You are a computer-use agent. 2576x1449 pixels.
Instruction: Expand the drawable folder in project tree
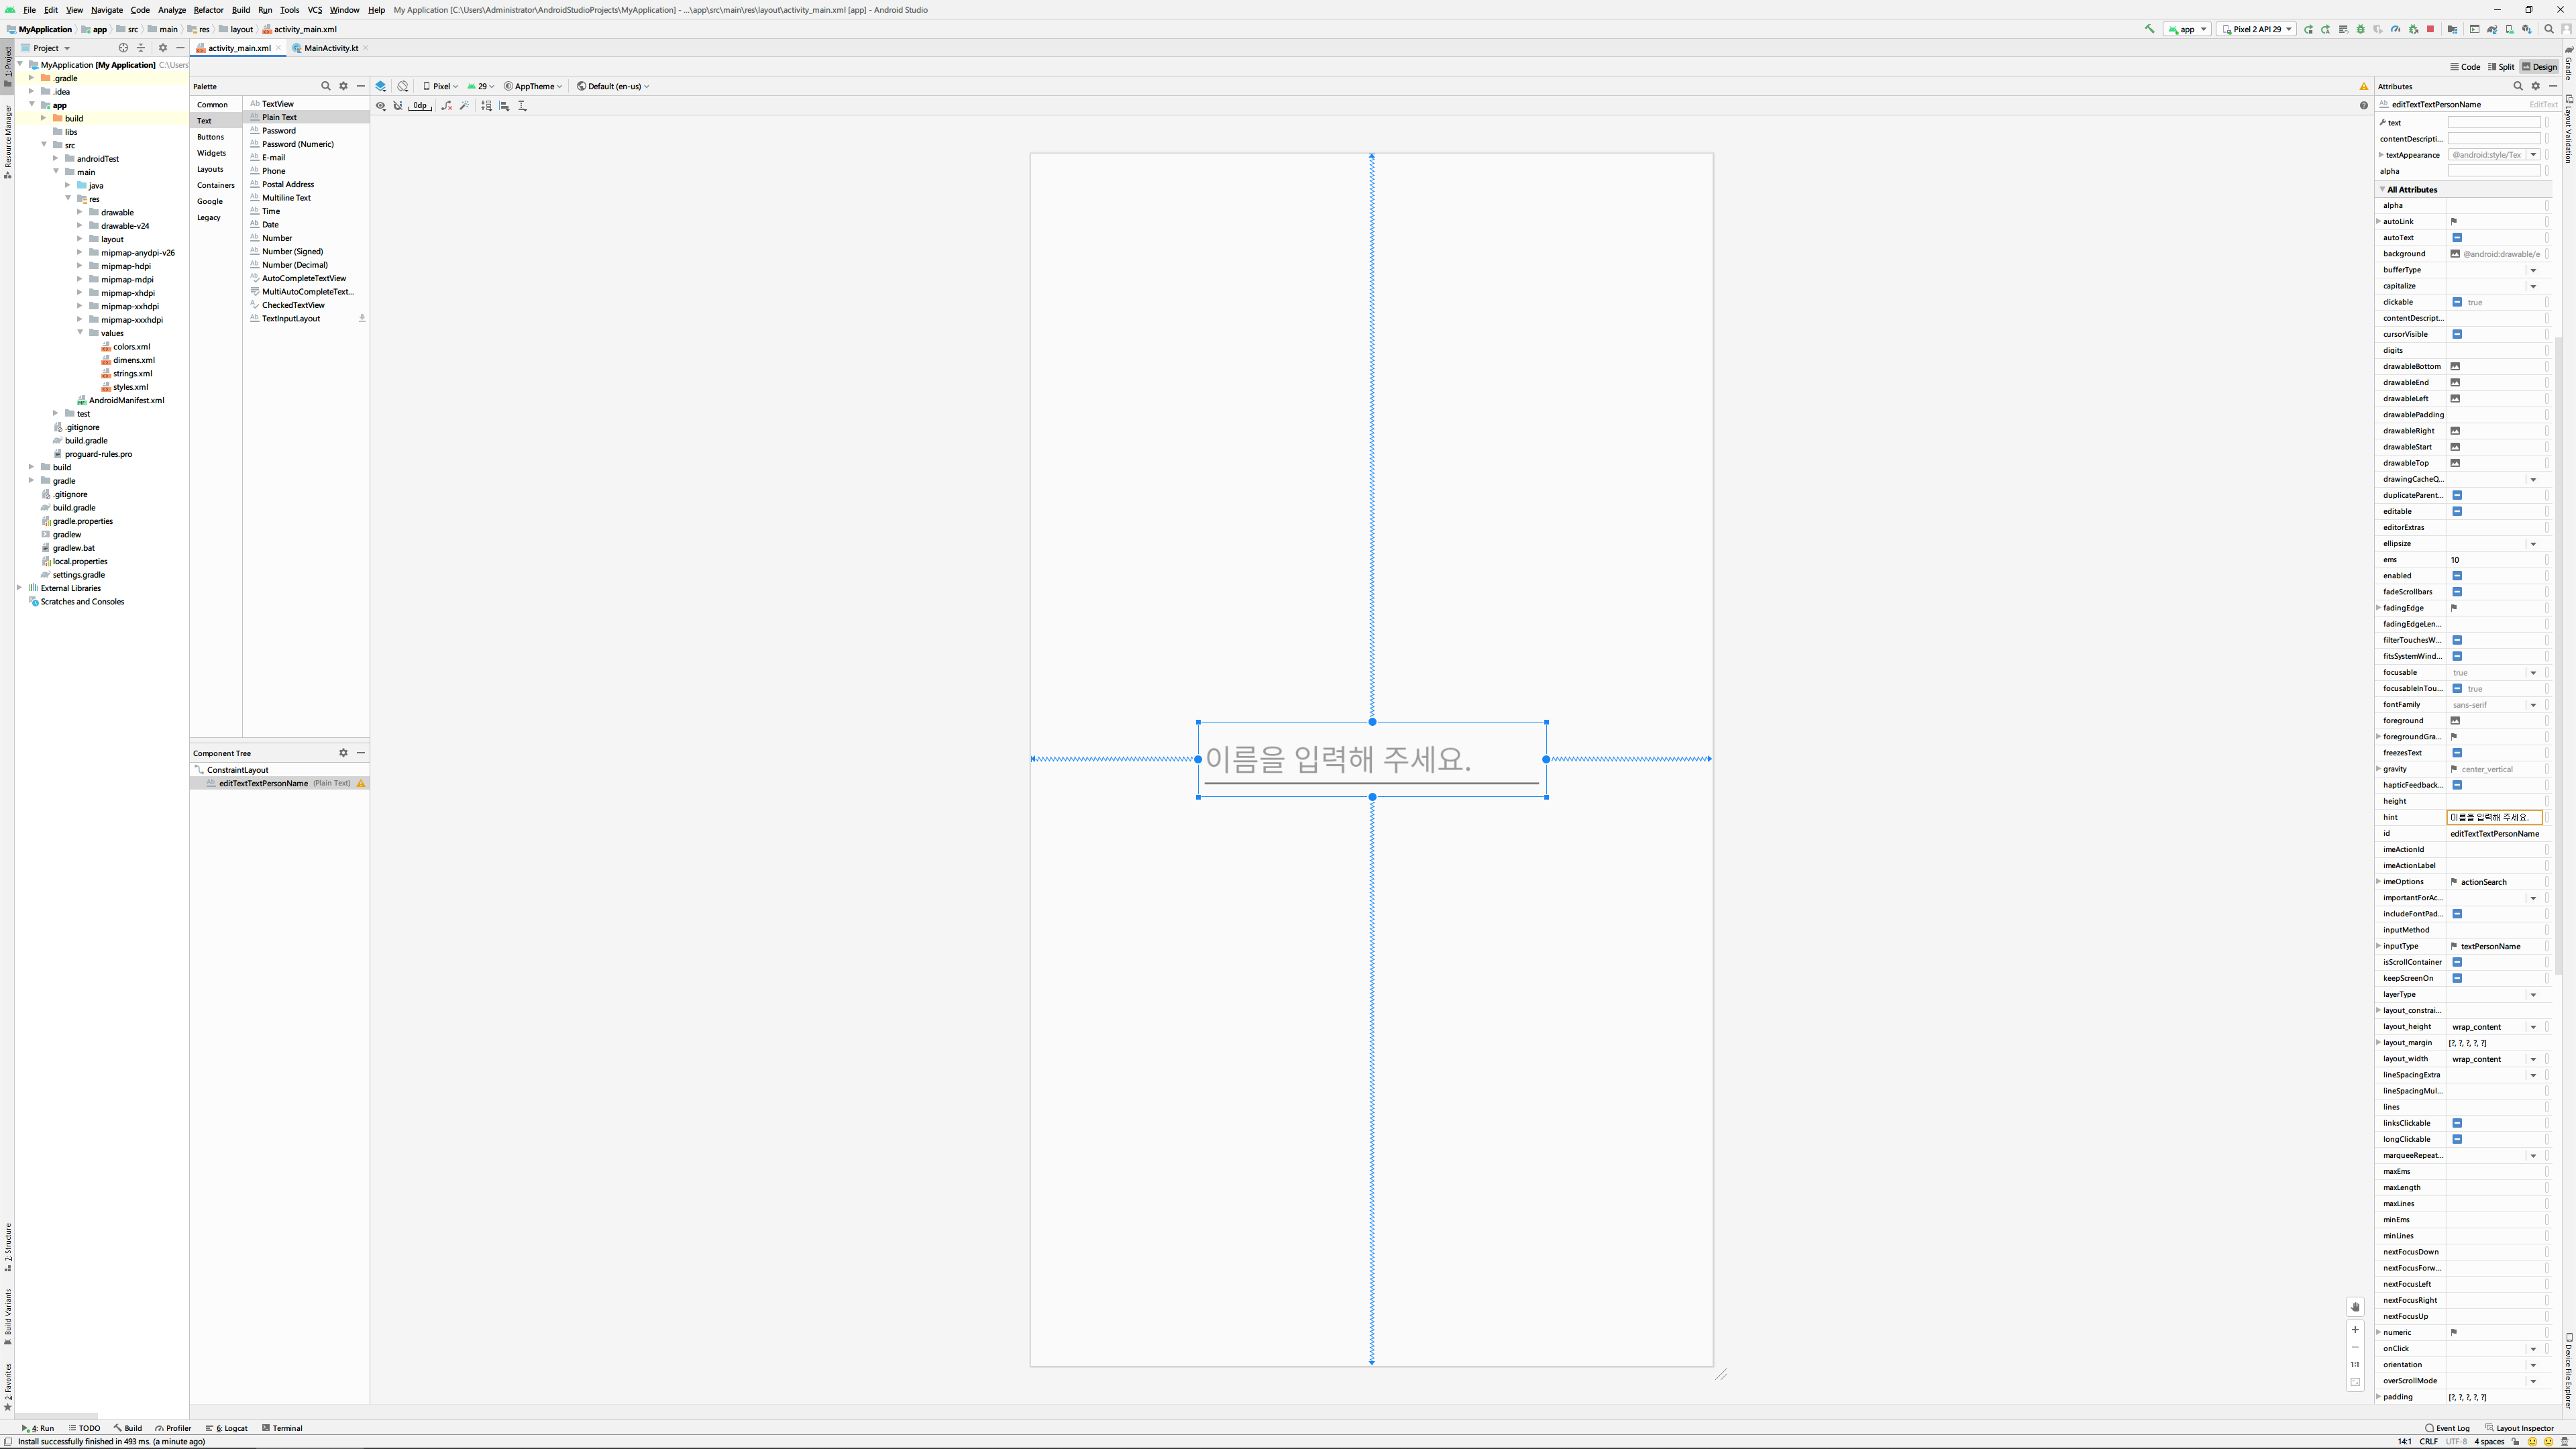(x=80, y=212)
